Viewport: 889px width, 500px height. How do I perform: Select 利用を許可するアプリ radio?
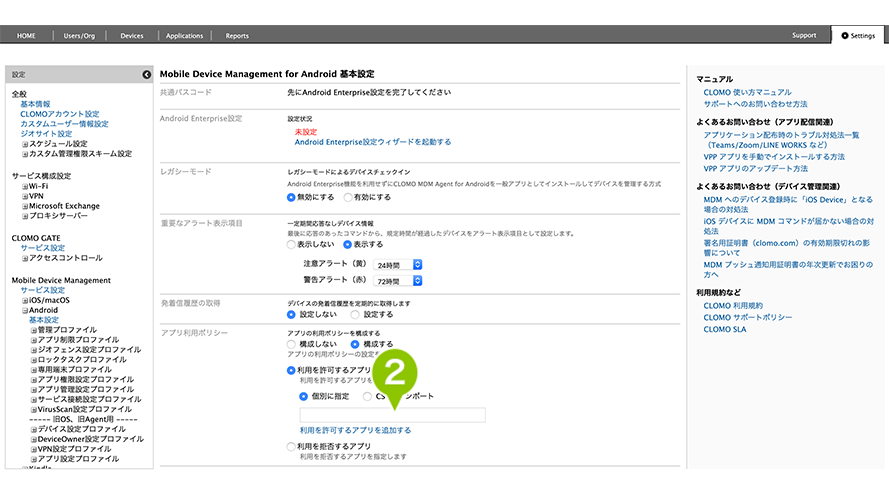coord(291,370)
